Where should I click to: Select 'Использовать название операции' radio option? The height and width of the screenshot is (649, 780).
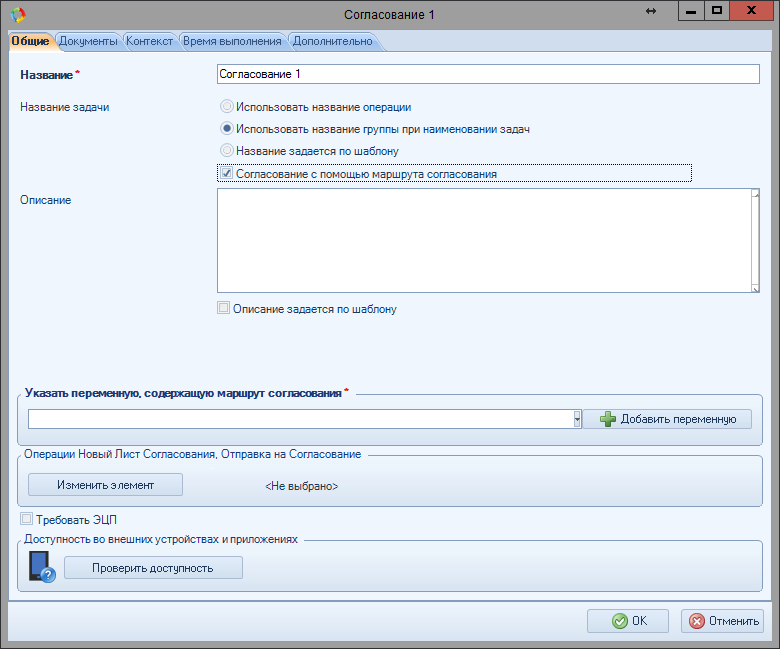tap(227, 106)
